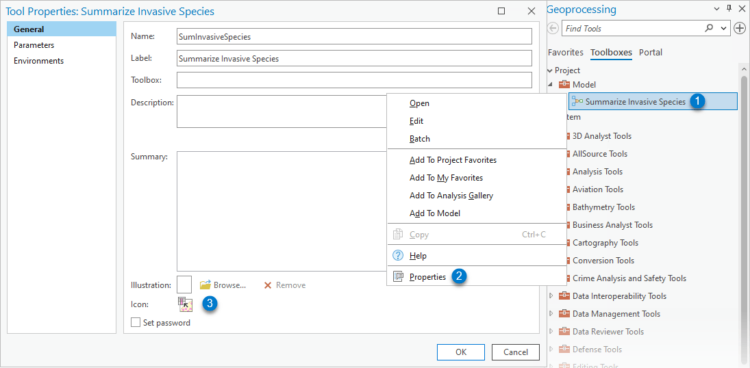This screenshot has width=750, height=368.
Task: Enable the Set password checkbox
Action: 135,323
